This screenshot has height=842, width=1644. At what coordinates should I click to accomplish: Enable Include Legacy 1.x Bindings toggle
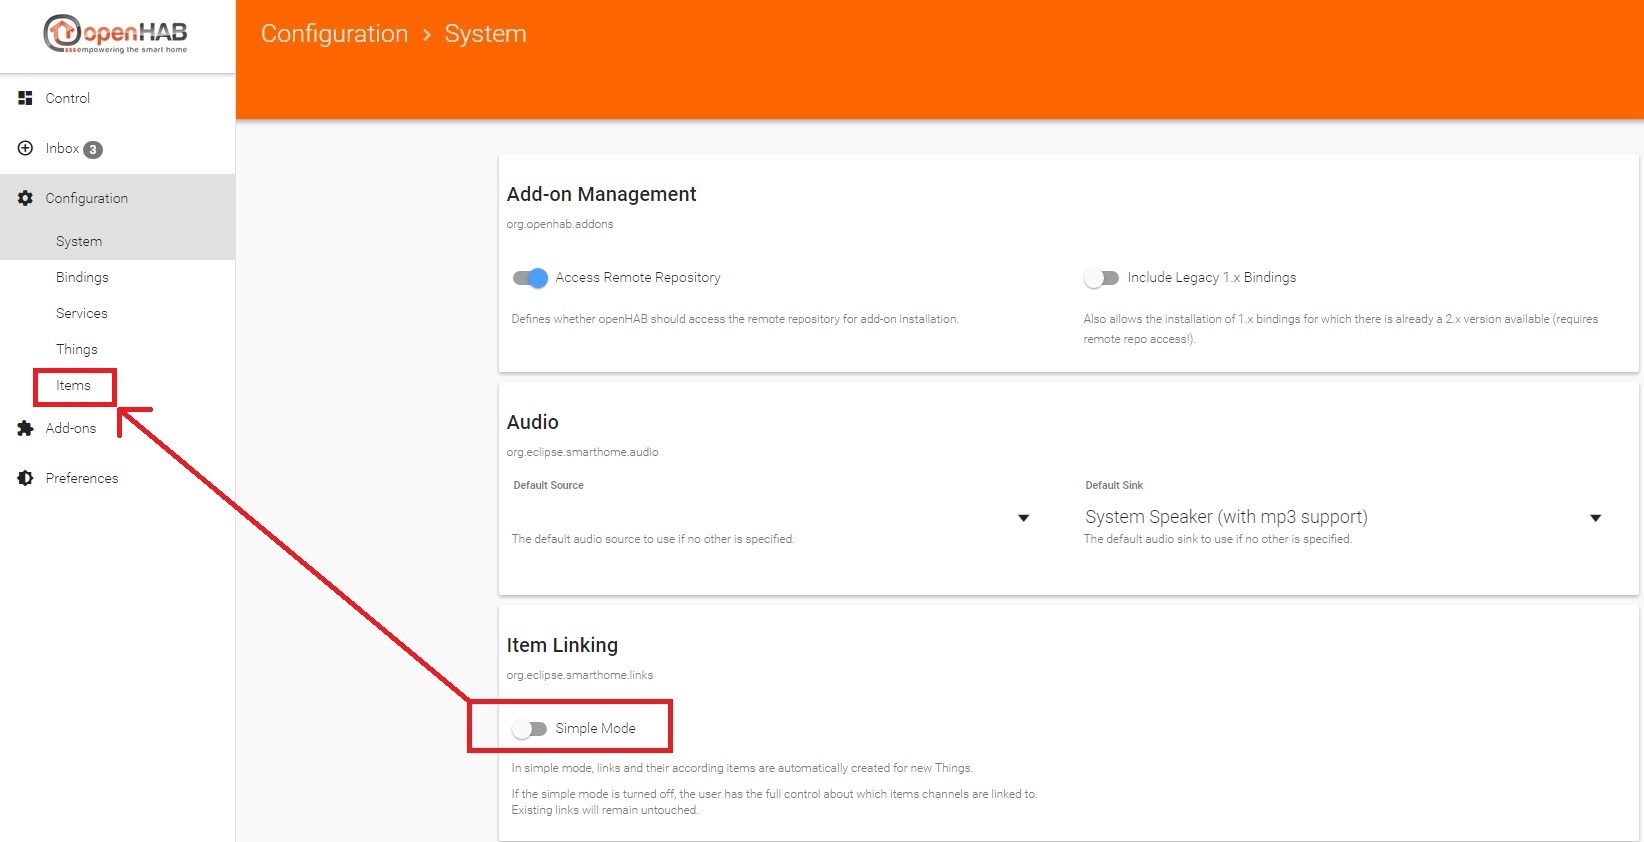(x=1101, y=278)
